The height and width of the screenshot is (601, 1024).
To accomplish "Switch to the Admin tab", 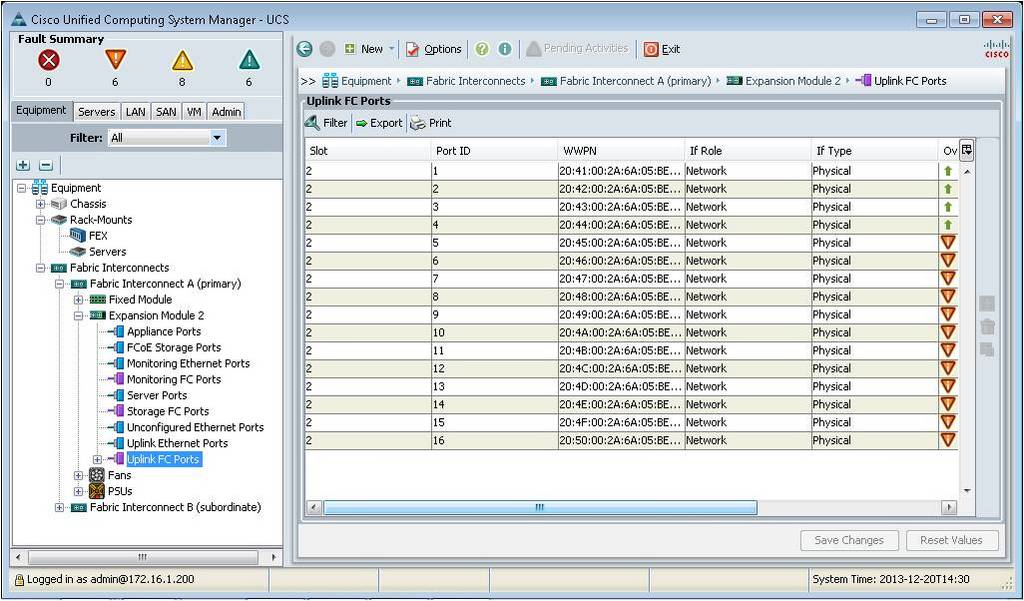I will (x=227, y=112).
